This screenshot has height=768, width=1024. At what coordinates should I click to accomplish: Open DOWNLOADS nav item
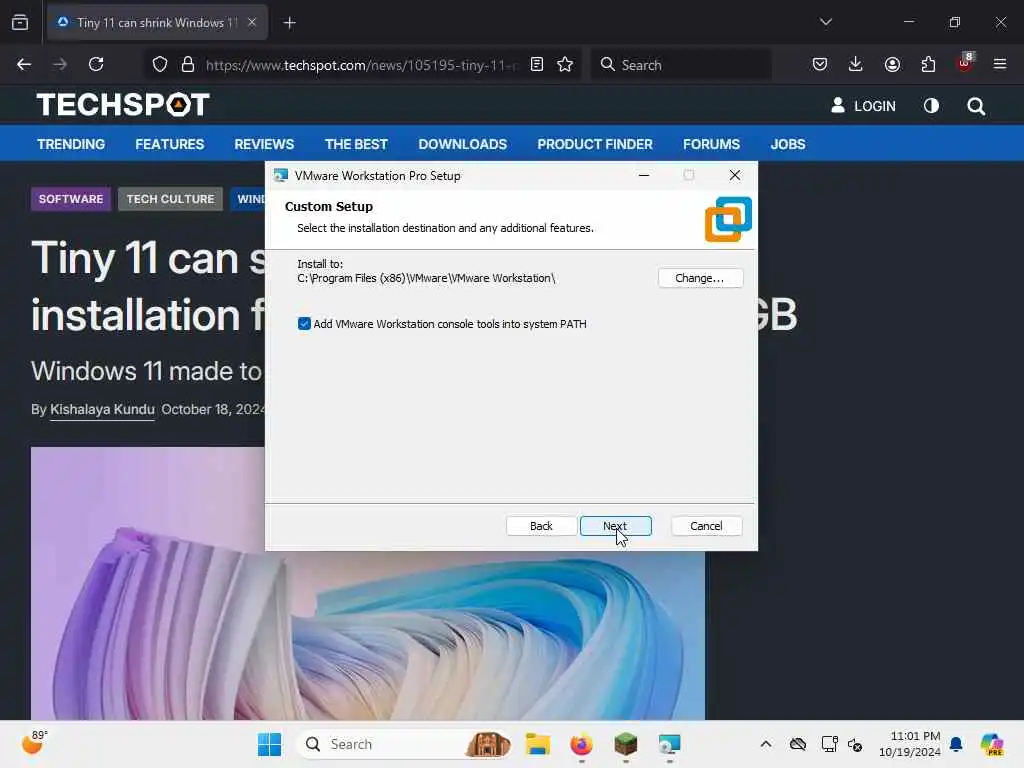pos(463,144)
